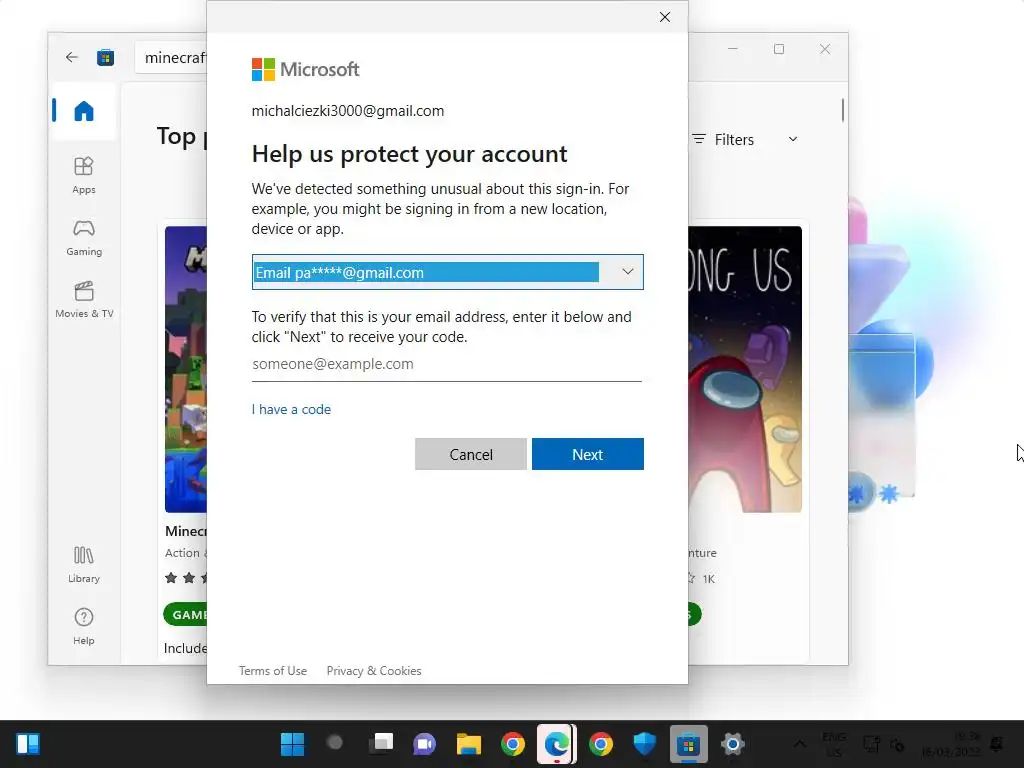Viewport: 1024px width, 768px height.
Task: Open Windows Security shield on taskbar
Action: coord(645,744)
